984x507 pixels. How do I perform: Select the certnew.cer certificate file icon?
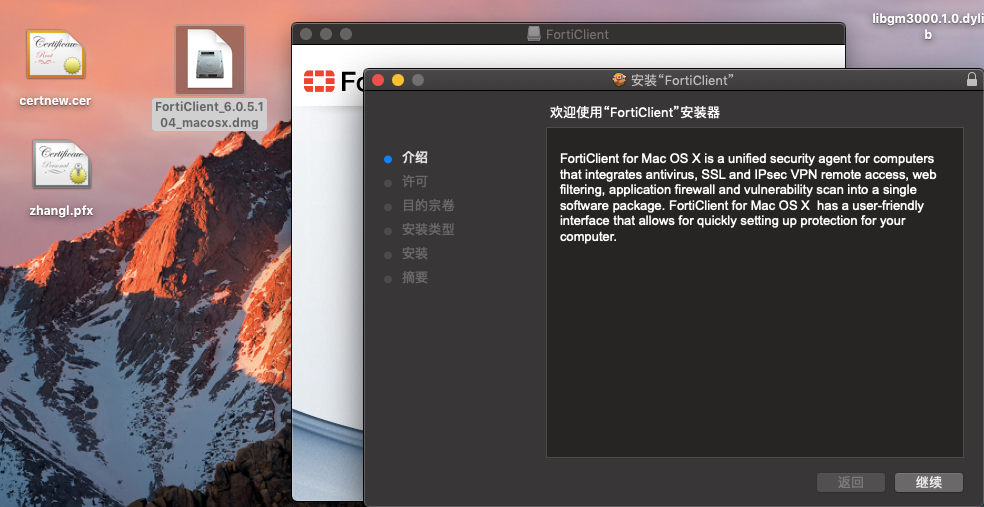pos(55,55)
